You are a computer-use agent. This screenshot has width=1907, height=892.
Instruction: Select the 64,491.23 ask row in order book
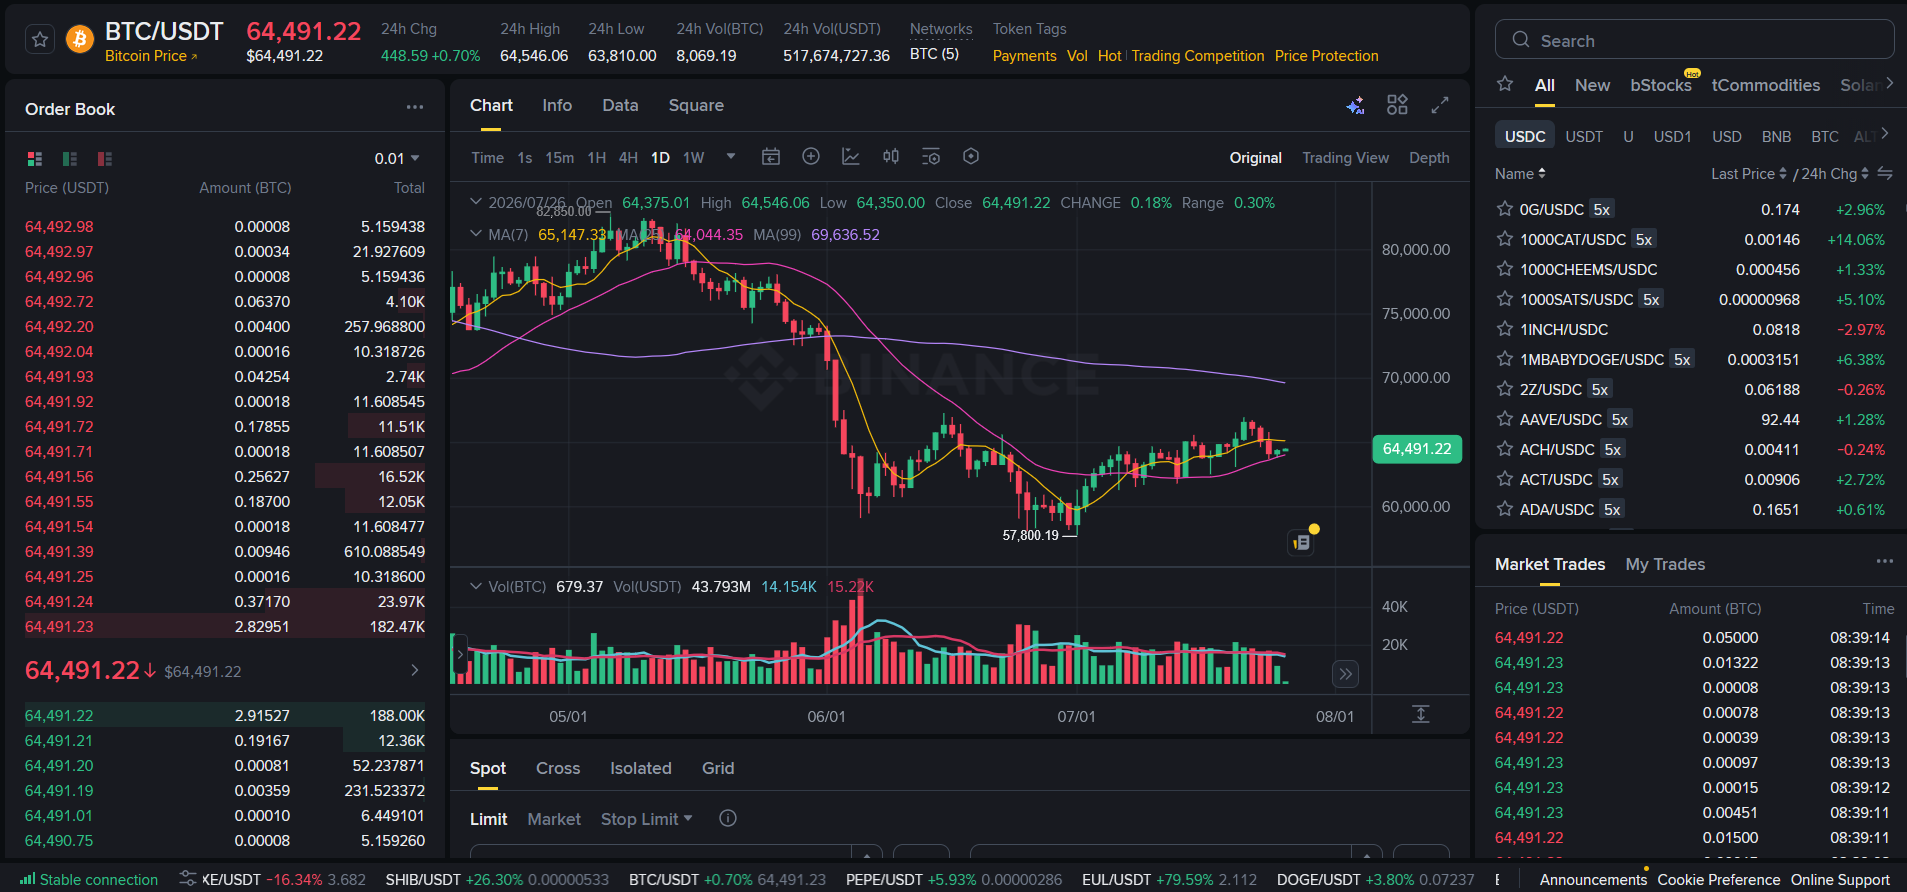pyautogui.click(x=225, y=627)
